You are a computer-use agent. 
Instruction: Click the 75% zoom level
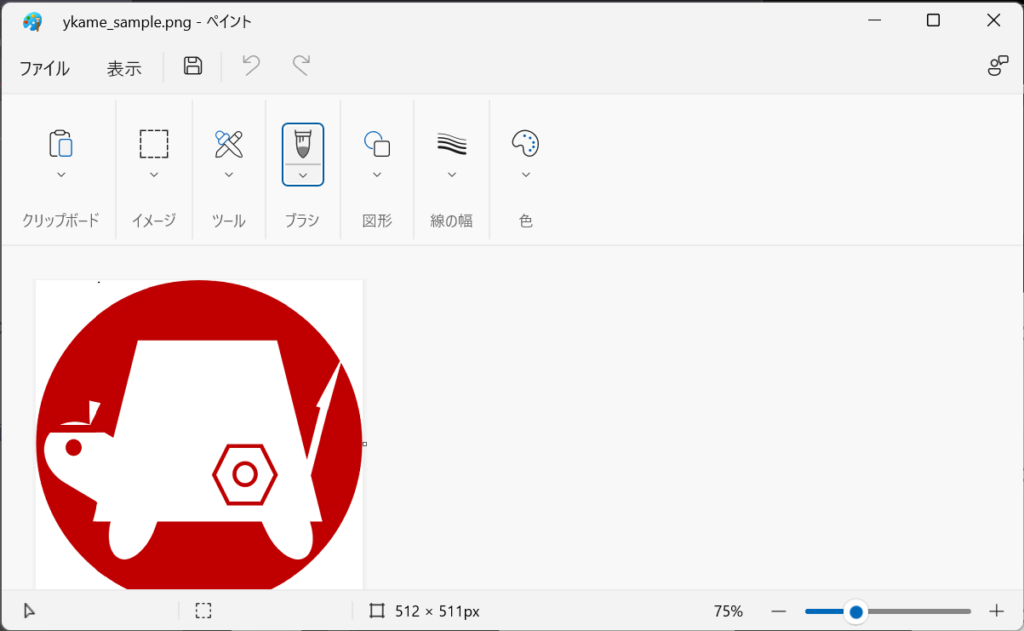pyautogui.click(x=728, y=611)
